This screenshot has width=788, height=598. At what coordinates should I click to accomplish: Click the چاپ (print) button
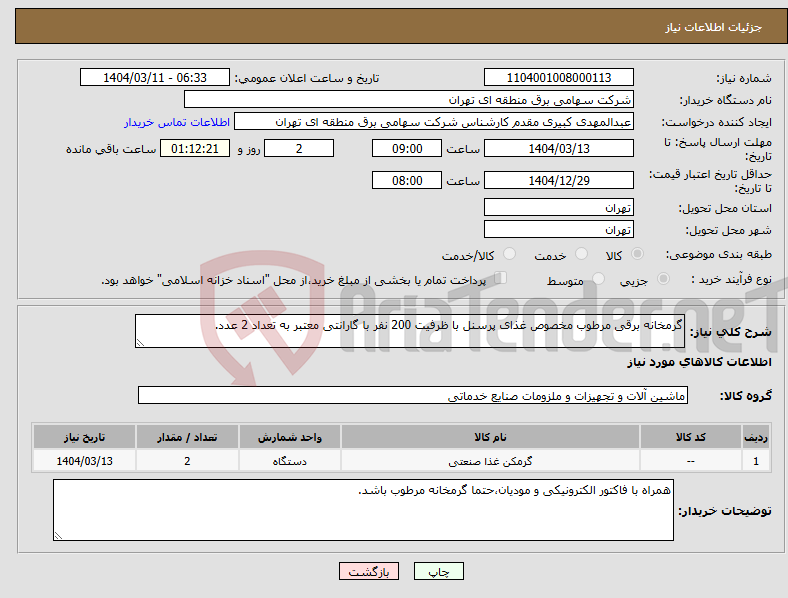pos(438,572)
